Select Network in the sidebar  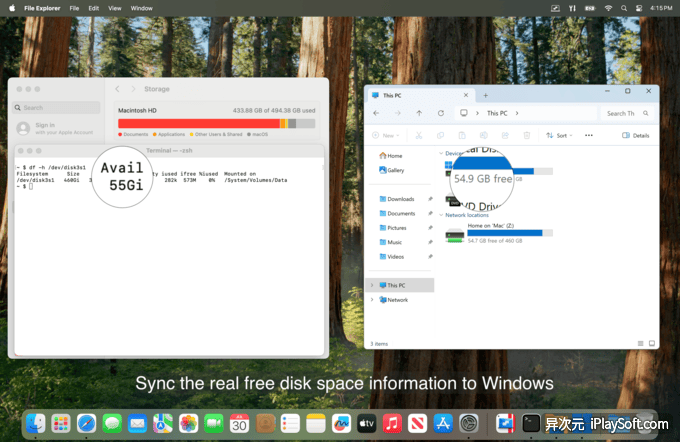coord(393,300)
